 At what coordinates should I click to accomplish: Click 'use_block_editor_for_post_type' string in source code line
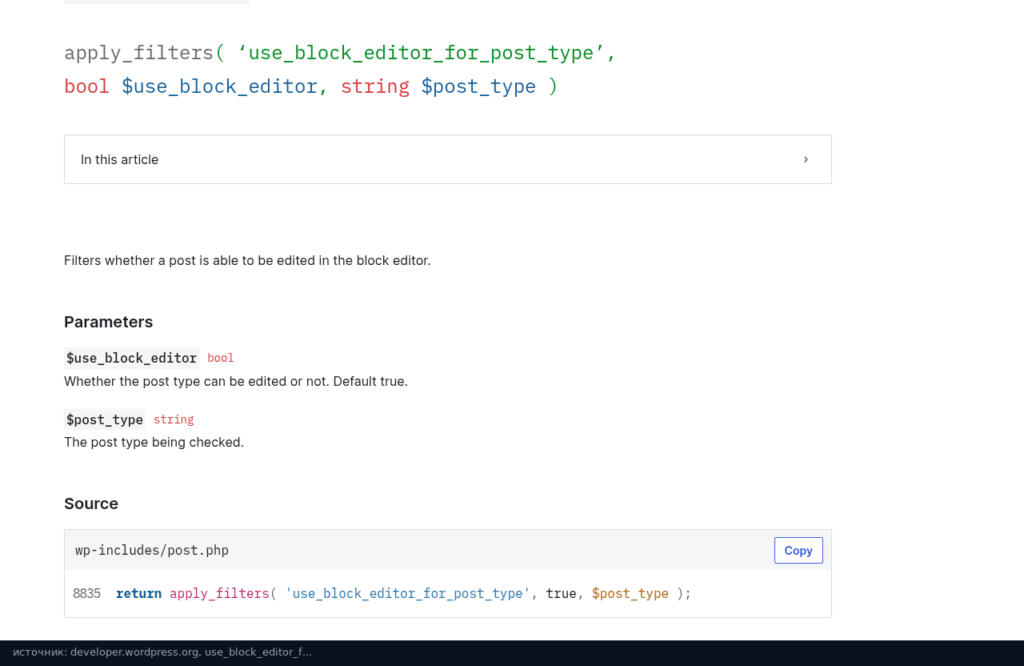pos(408,594)
